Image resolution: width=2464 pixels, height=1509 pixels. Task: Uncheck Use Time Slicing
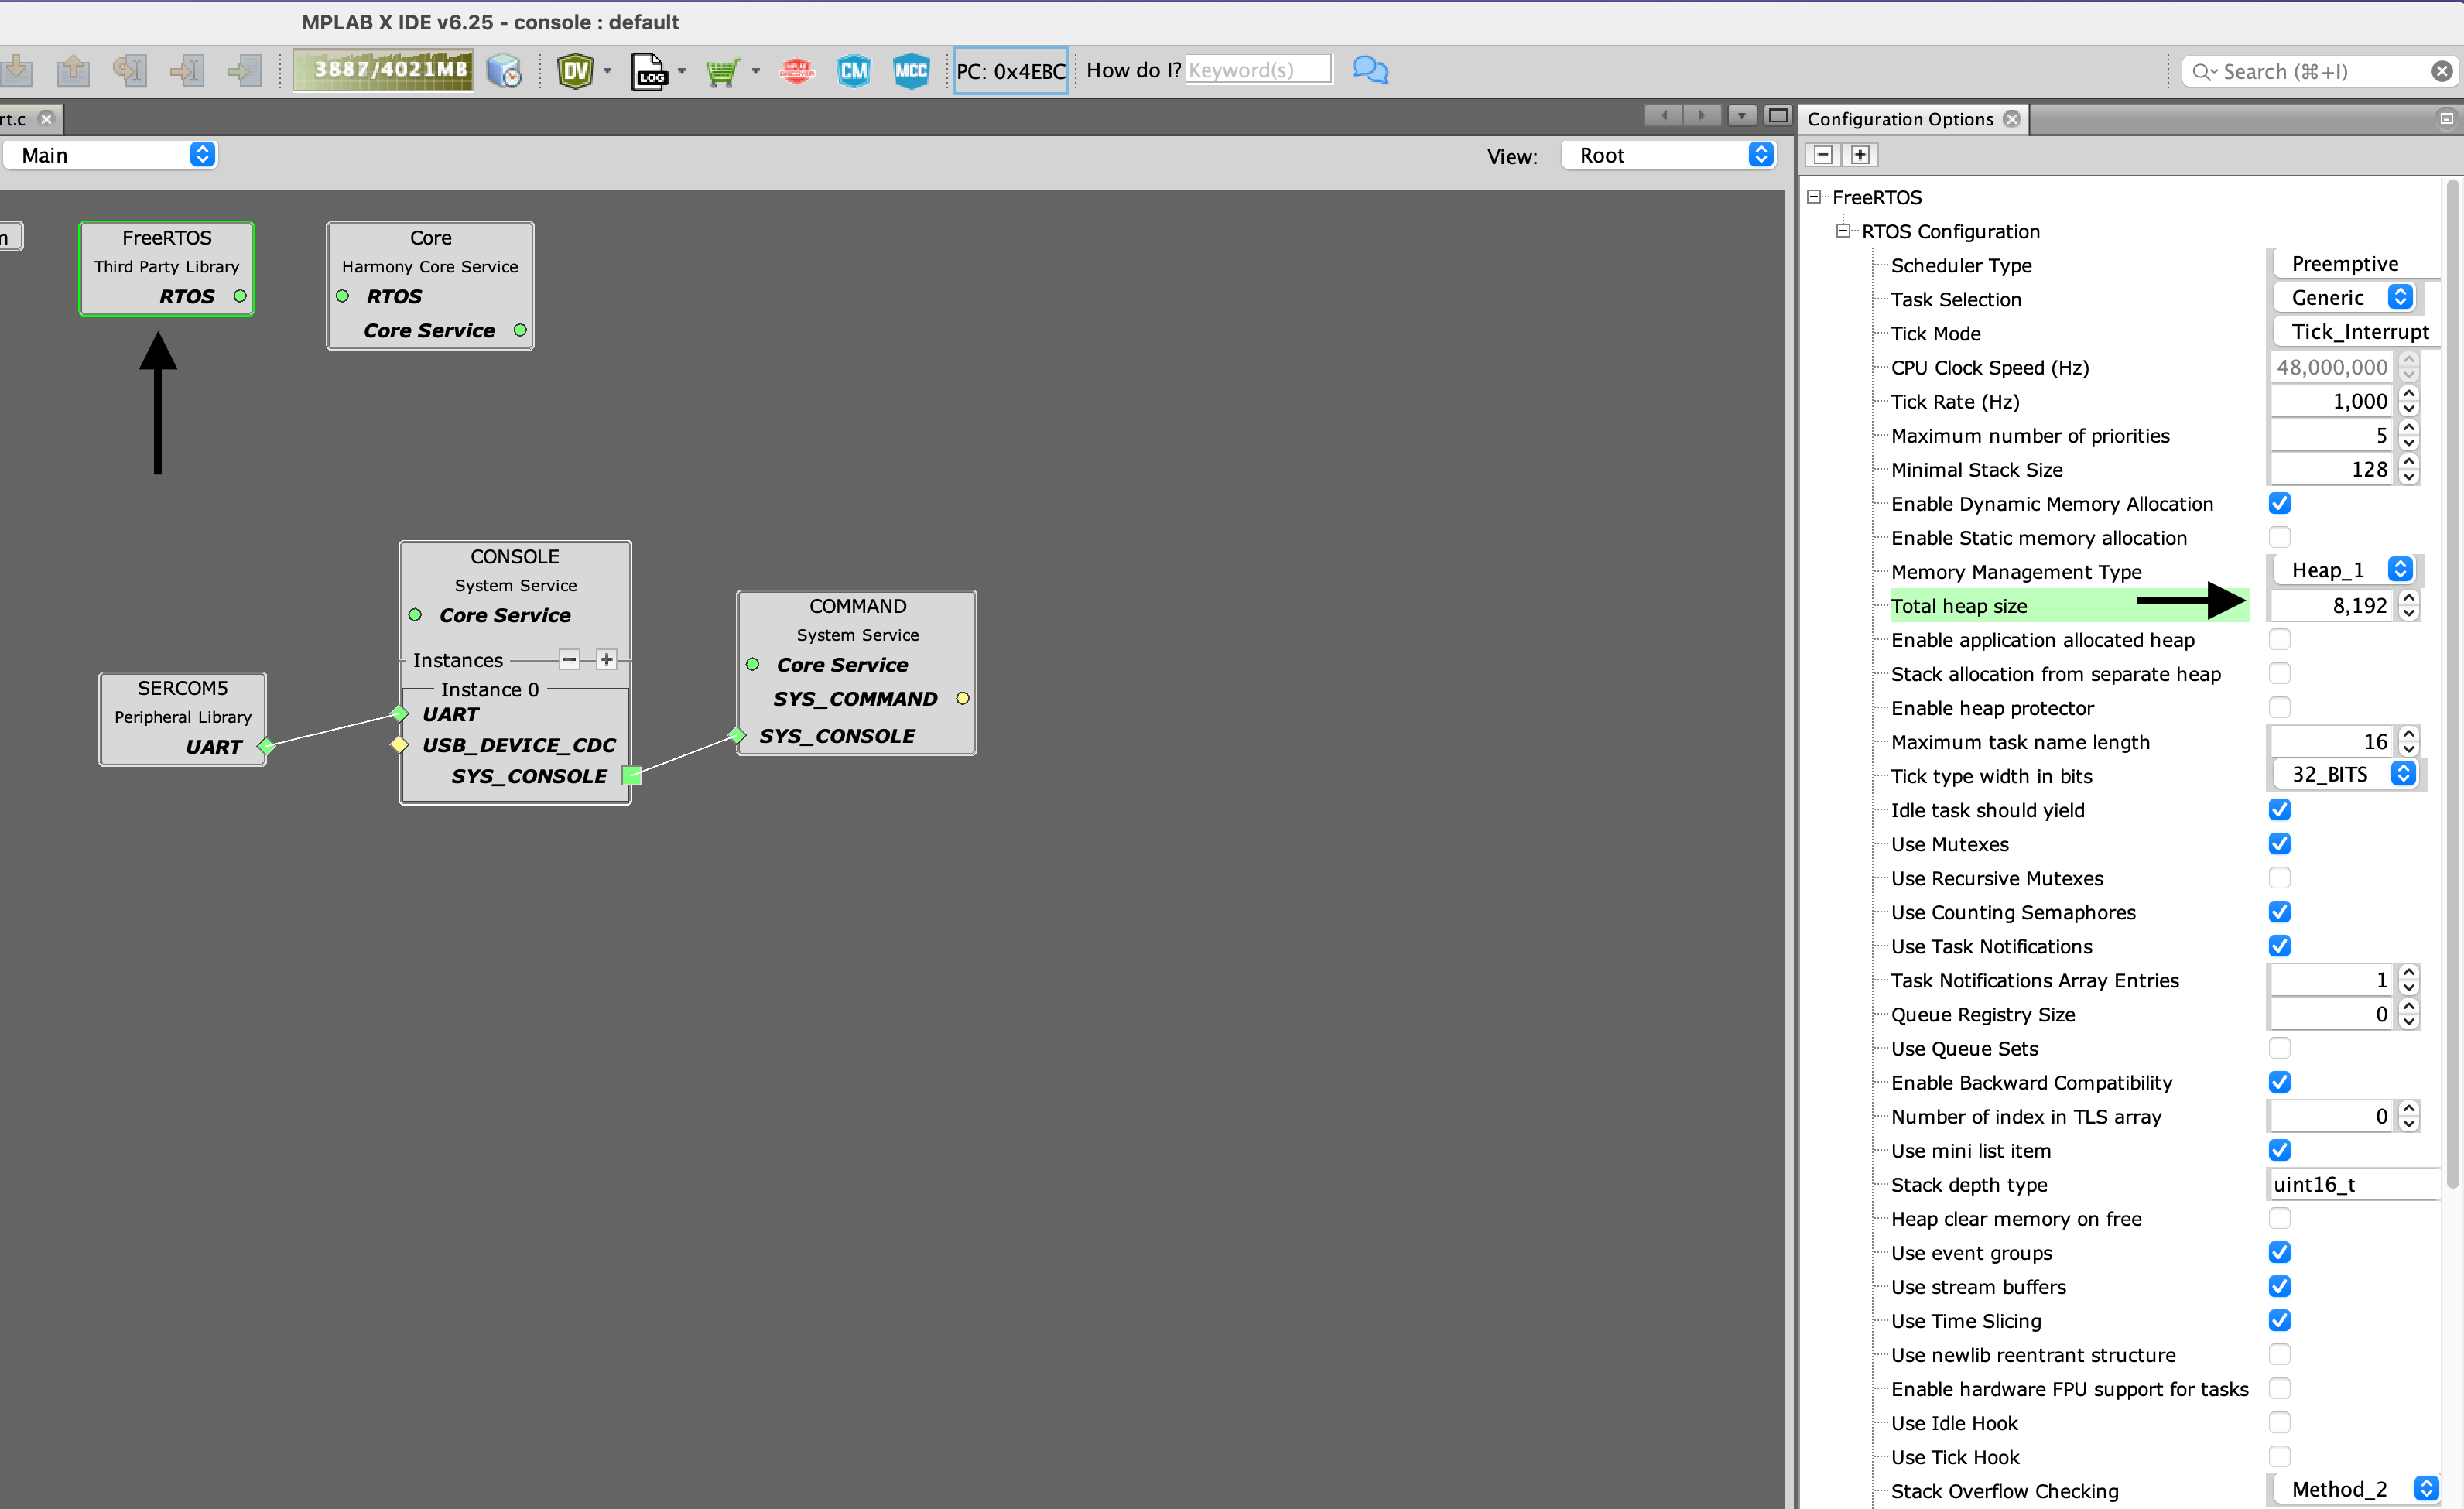2280,1320
